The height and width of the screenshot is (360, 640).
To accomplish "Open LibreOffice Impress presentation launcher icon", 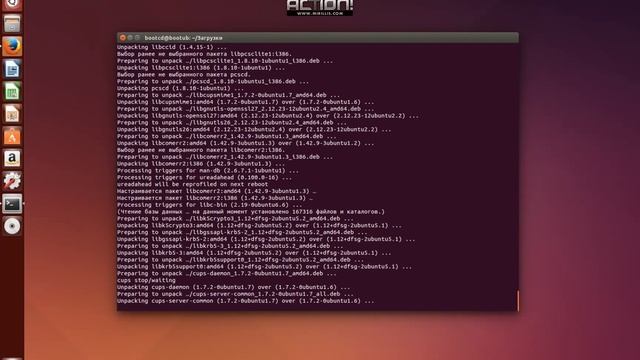I will click(12, 114).
